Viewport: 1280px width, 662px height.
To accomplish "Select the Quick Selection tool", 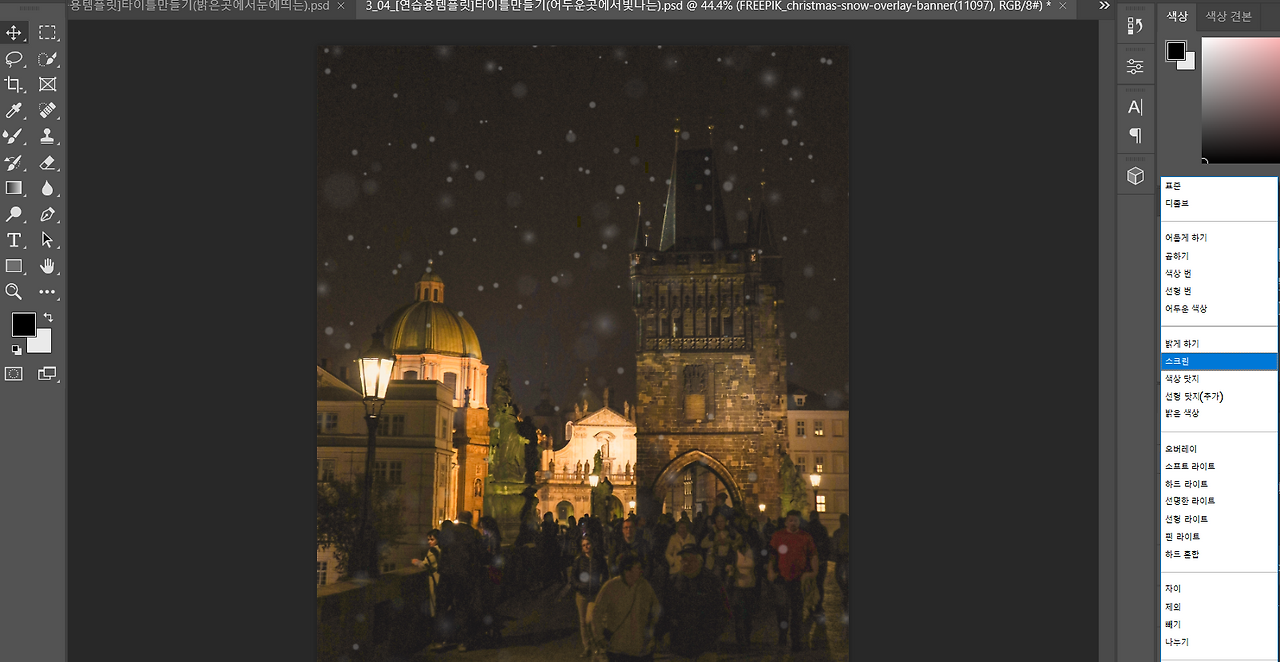I will coord(47,59).
